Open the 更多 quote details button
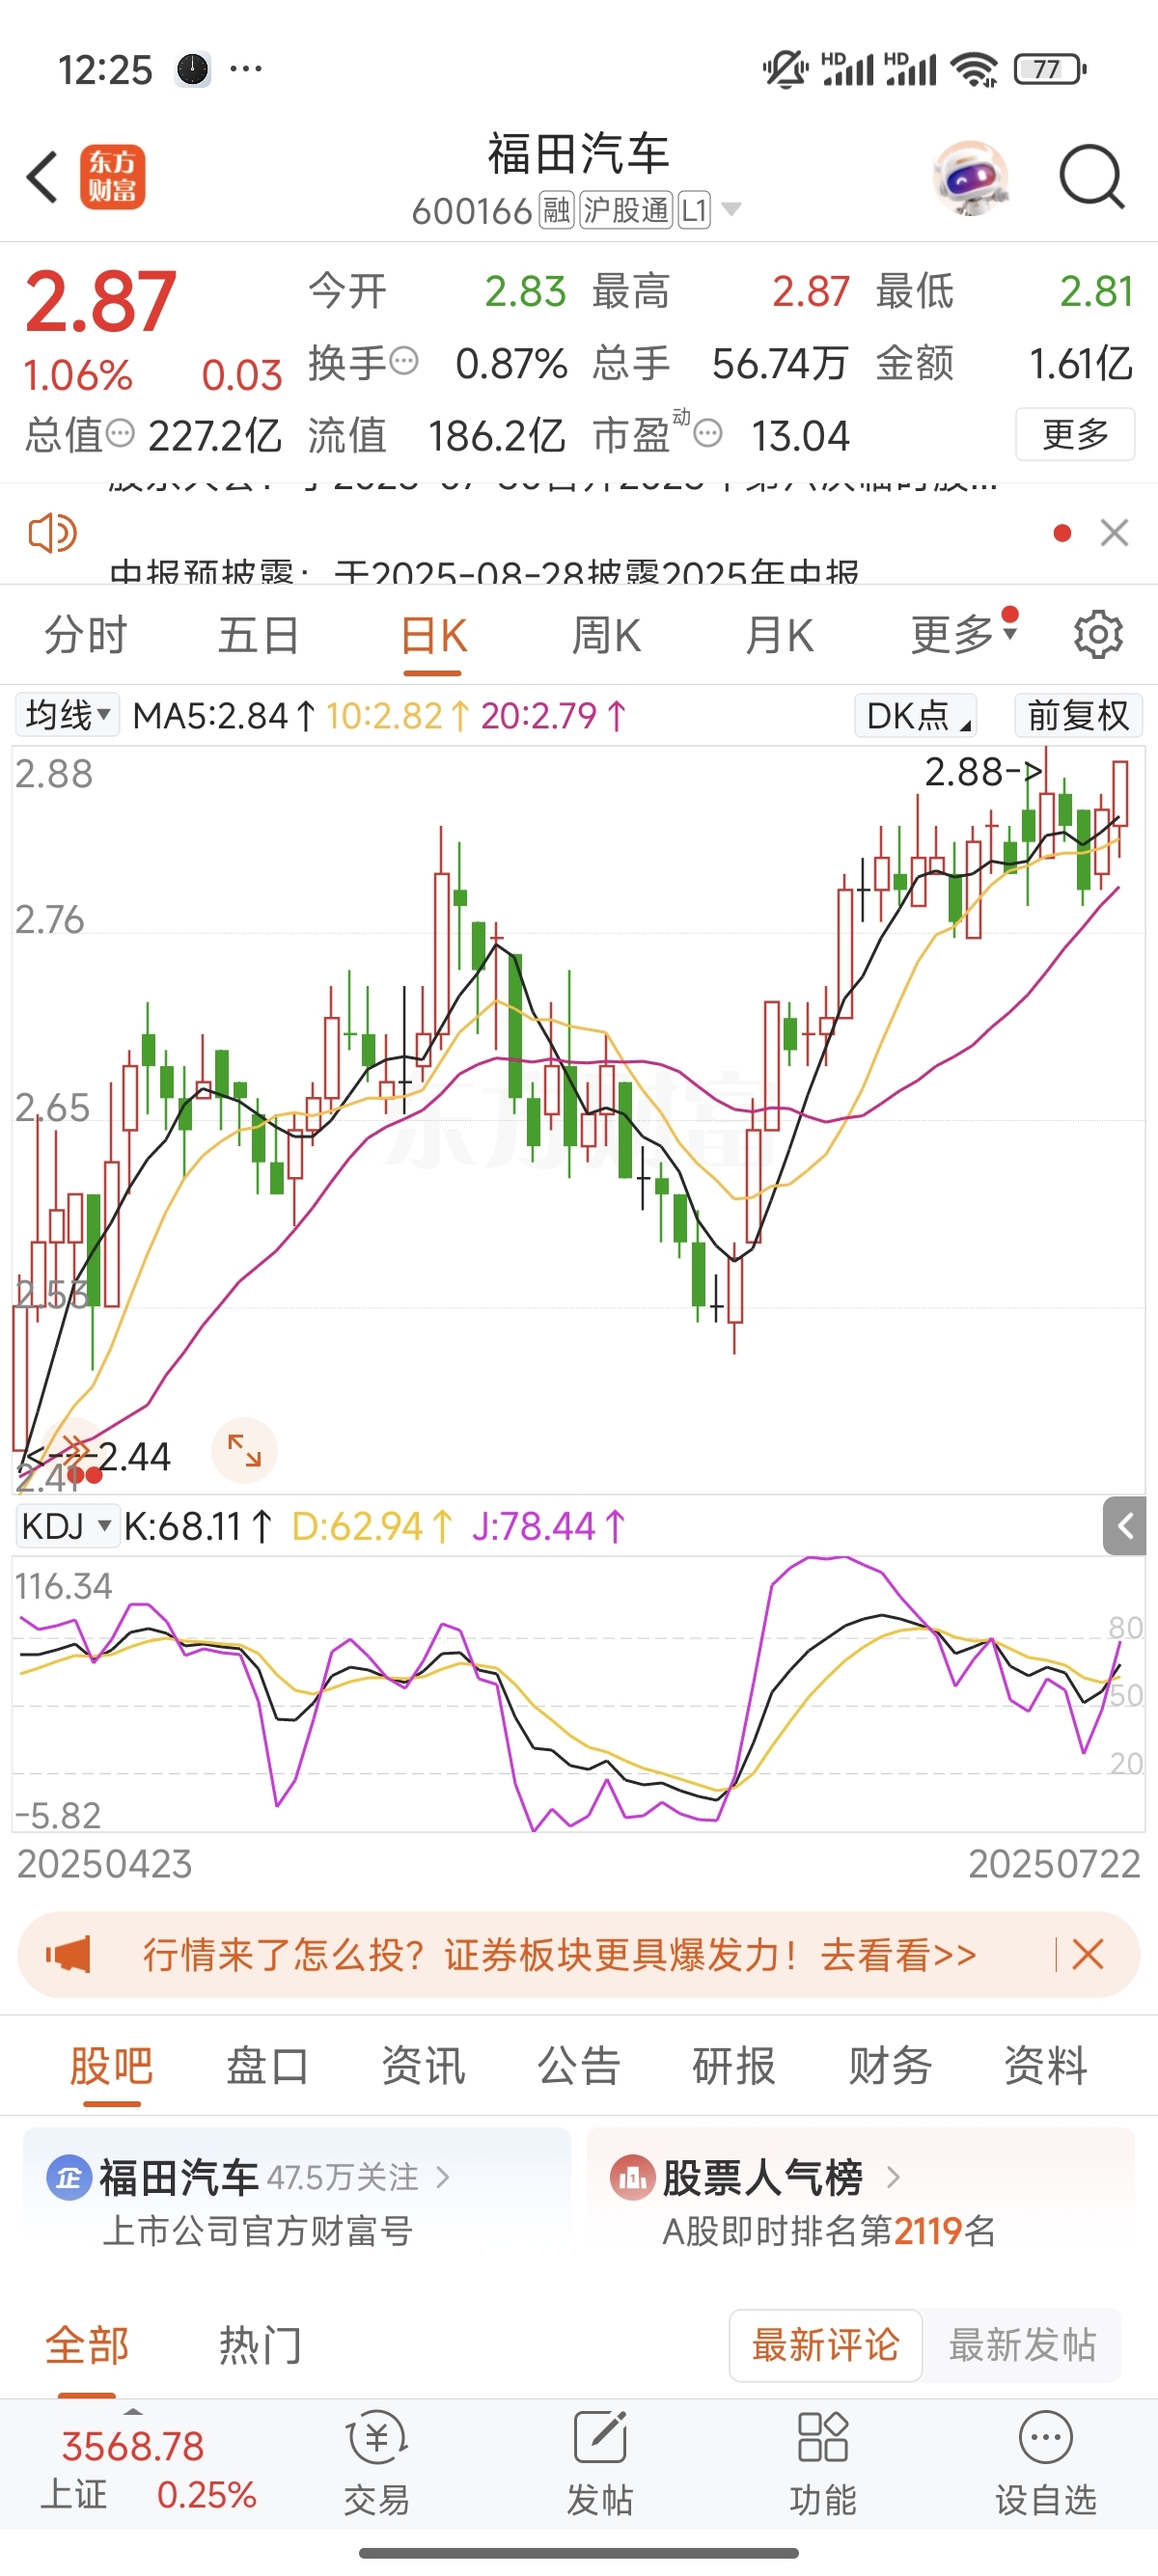The image size is (1158, 2576). pos(1075,434)
